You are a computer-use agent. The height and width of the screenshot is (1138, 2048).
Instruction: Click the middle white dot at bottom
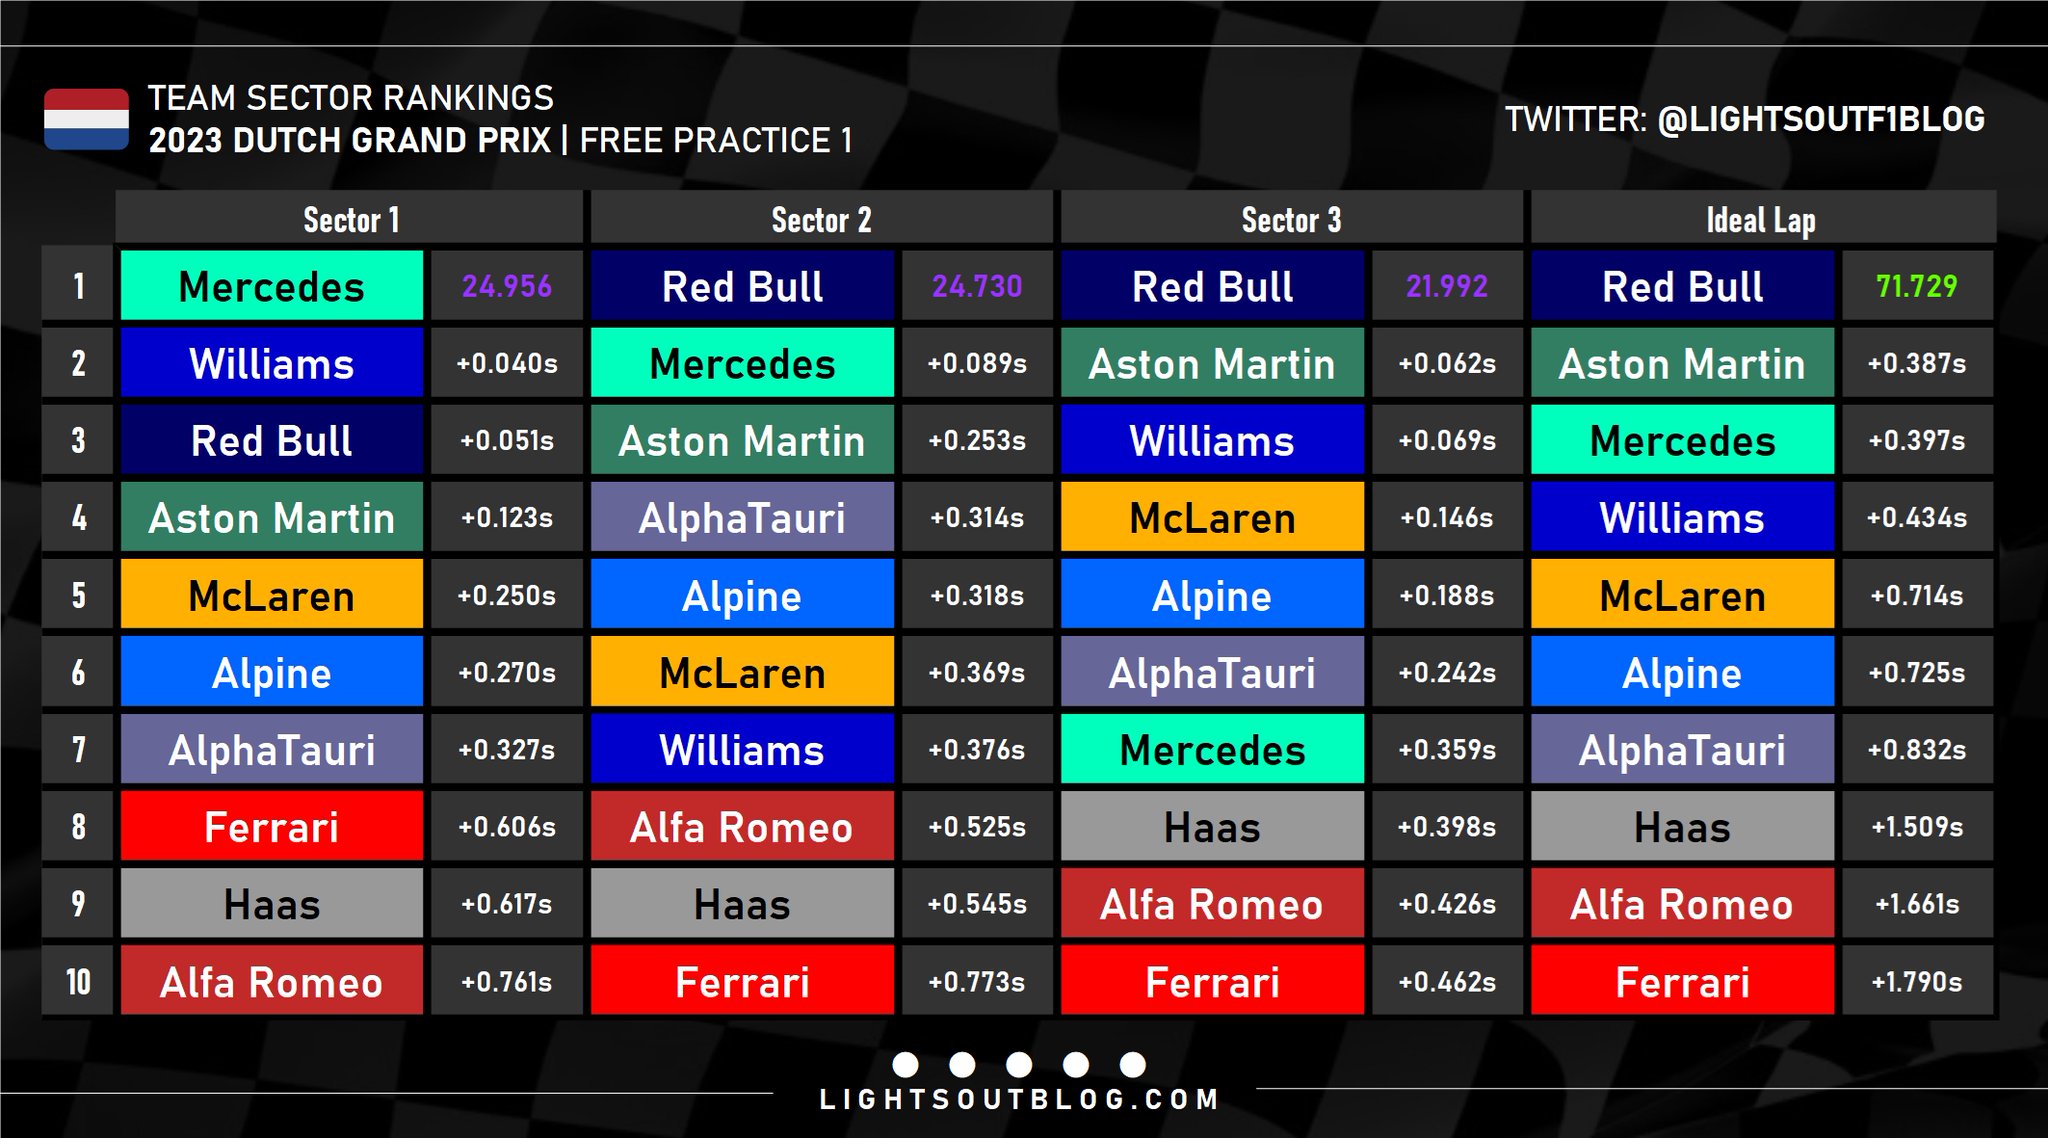1019,1064
